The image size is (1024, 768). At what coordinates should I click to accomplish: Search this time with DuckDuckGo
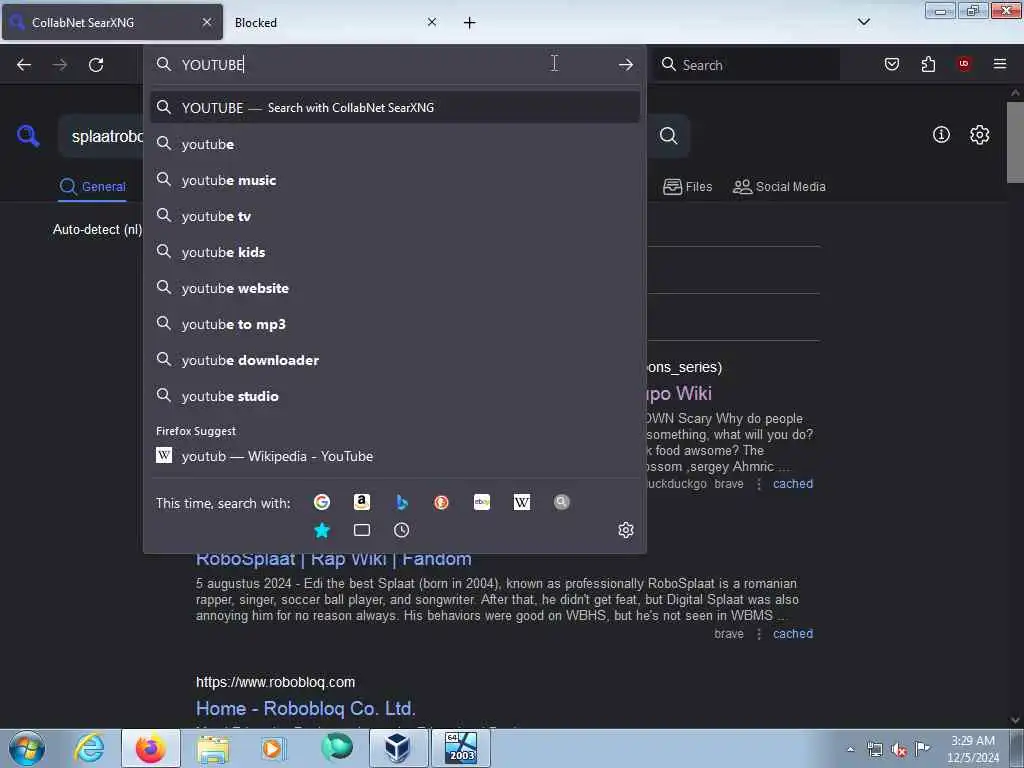[441, 502]
